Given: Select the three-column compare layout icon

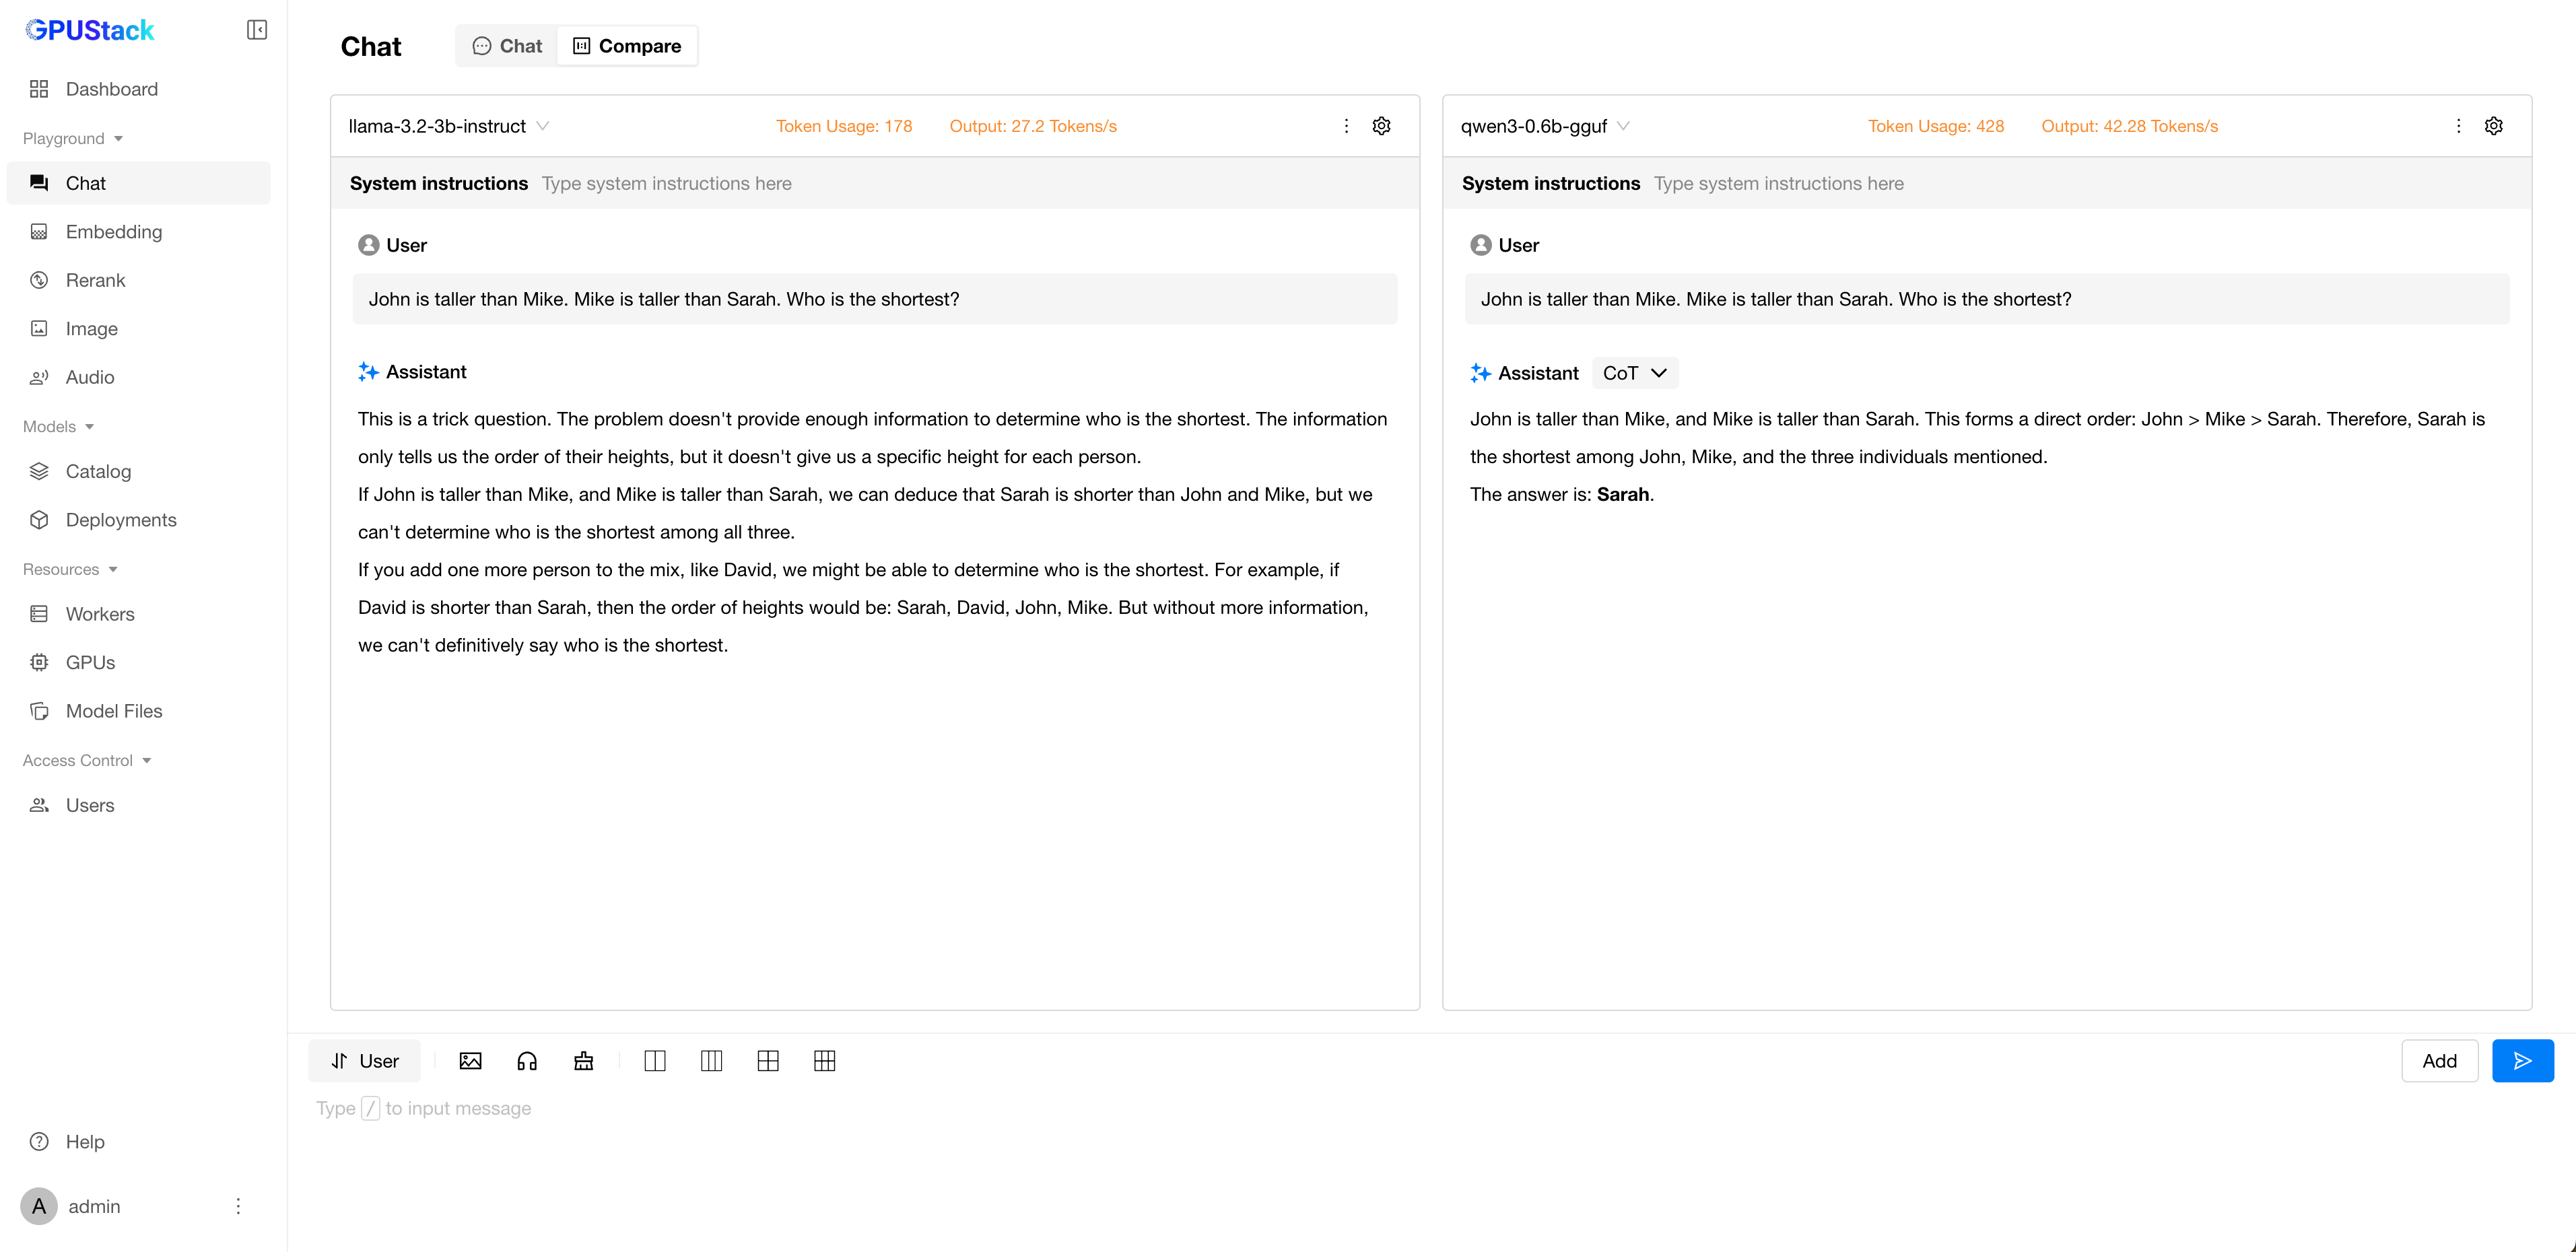Looking at the screenshot, I should pos(711,1061).
